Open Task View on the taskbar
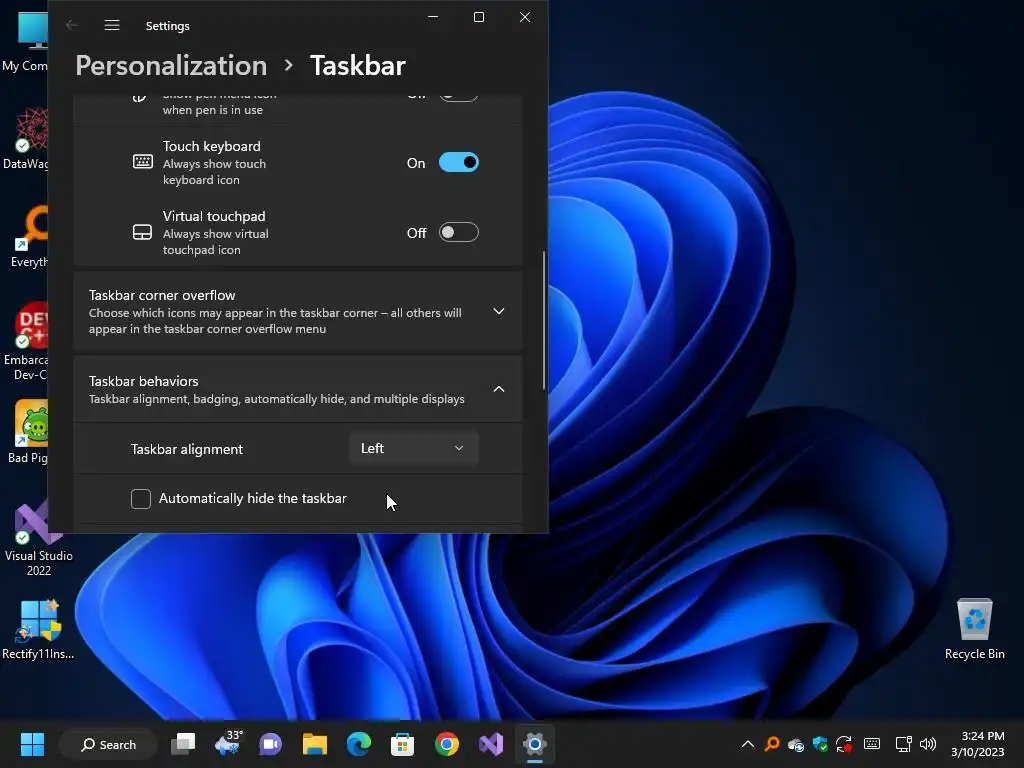Viewport: 1024px width, 768px height. click(183, 744)
